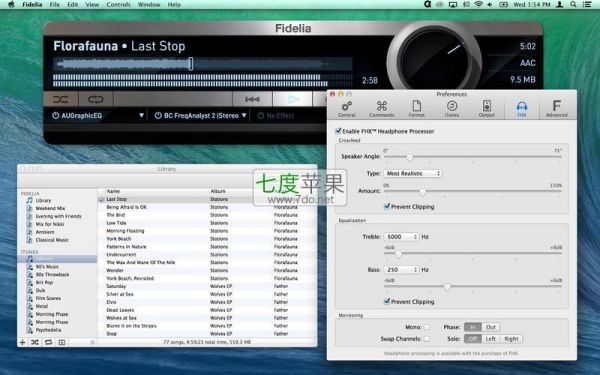
Task: Open the BC FreqAnalyst 2 dropdown arrow
Action: [244, 115]
